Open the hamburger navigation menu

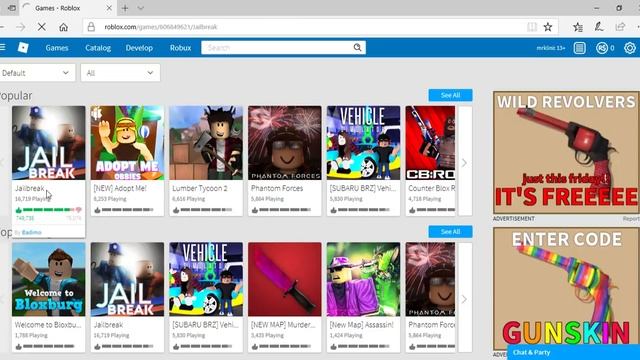coord(2,48)
